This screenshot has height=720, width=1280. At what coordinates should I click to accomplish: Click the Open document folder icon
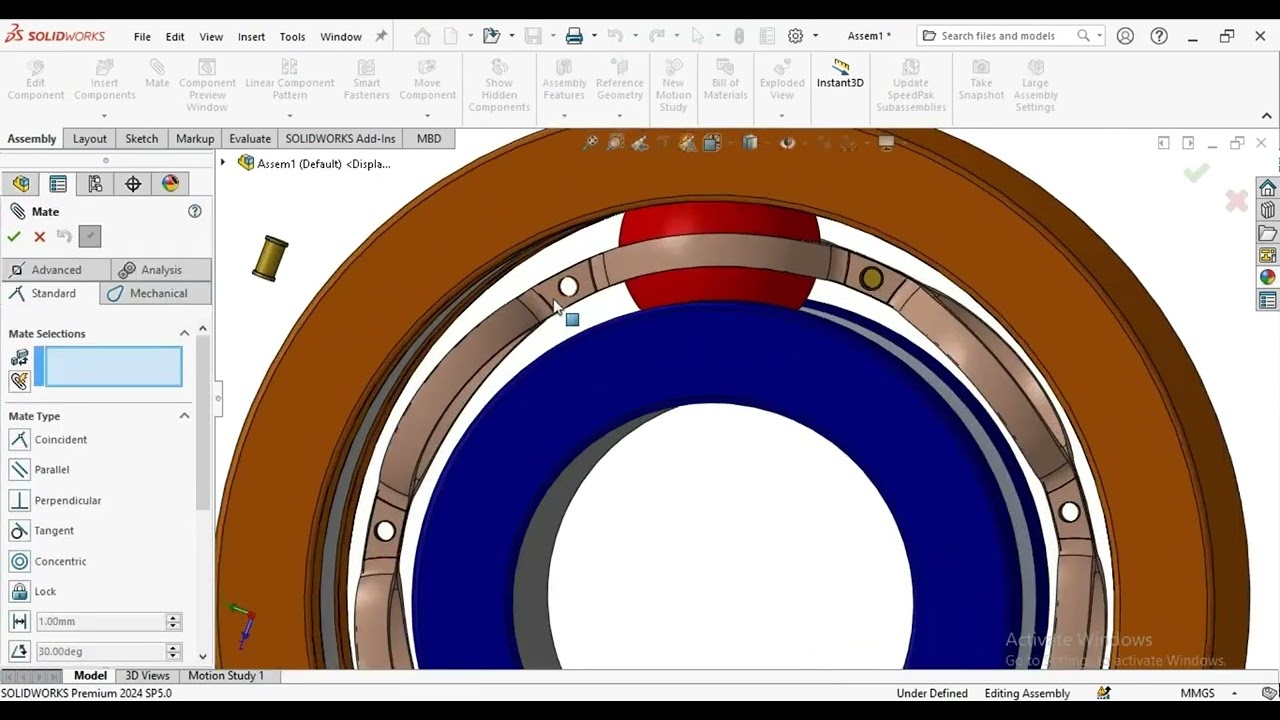point(491,36)
